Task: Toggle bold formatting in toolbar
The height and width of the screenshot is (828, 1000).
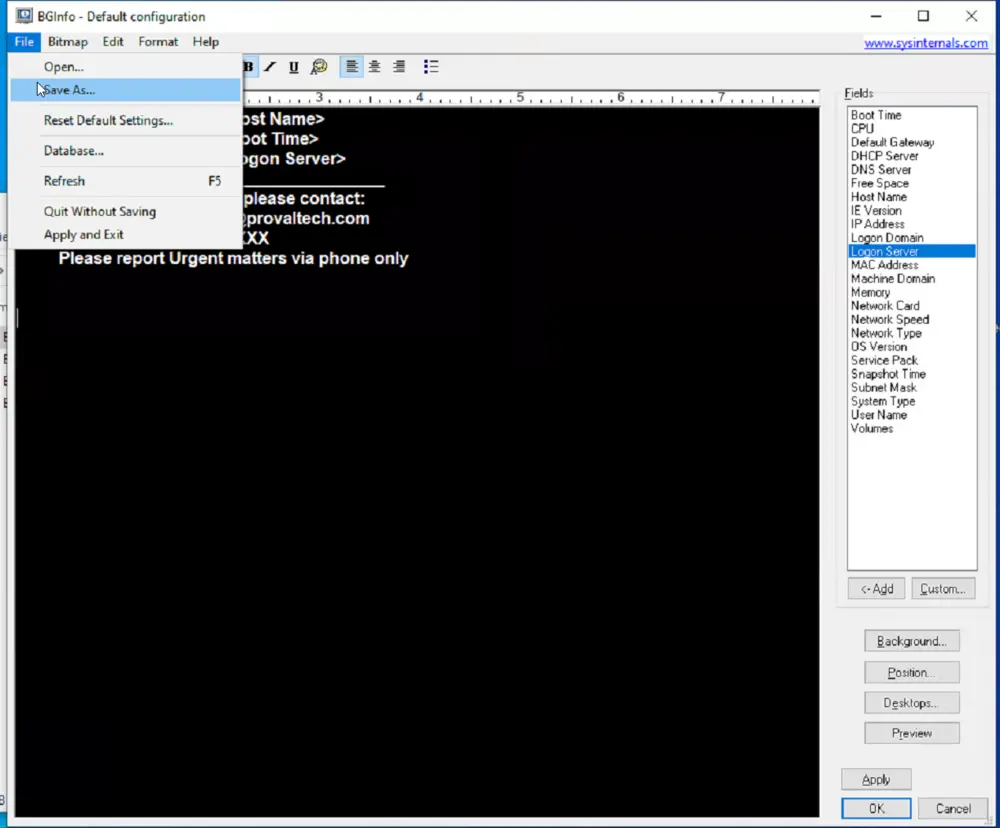Action: pos(249,66)
